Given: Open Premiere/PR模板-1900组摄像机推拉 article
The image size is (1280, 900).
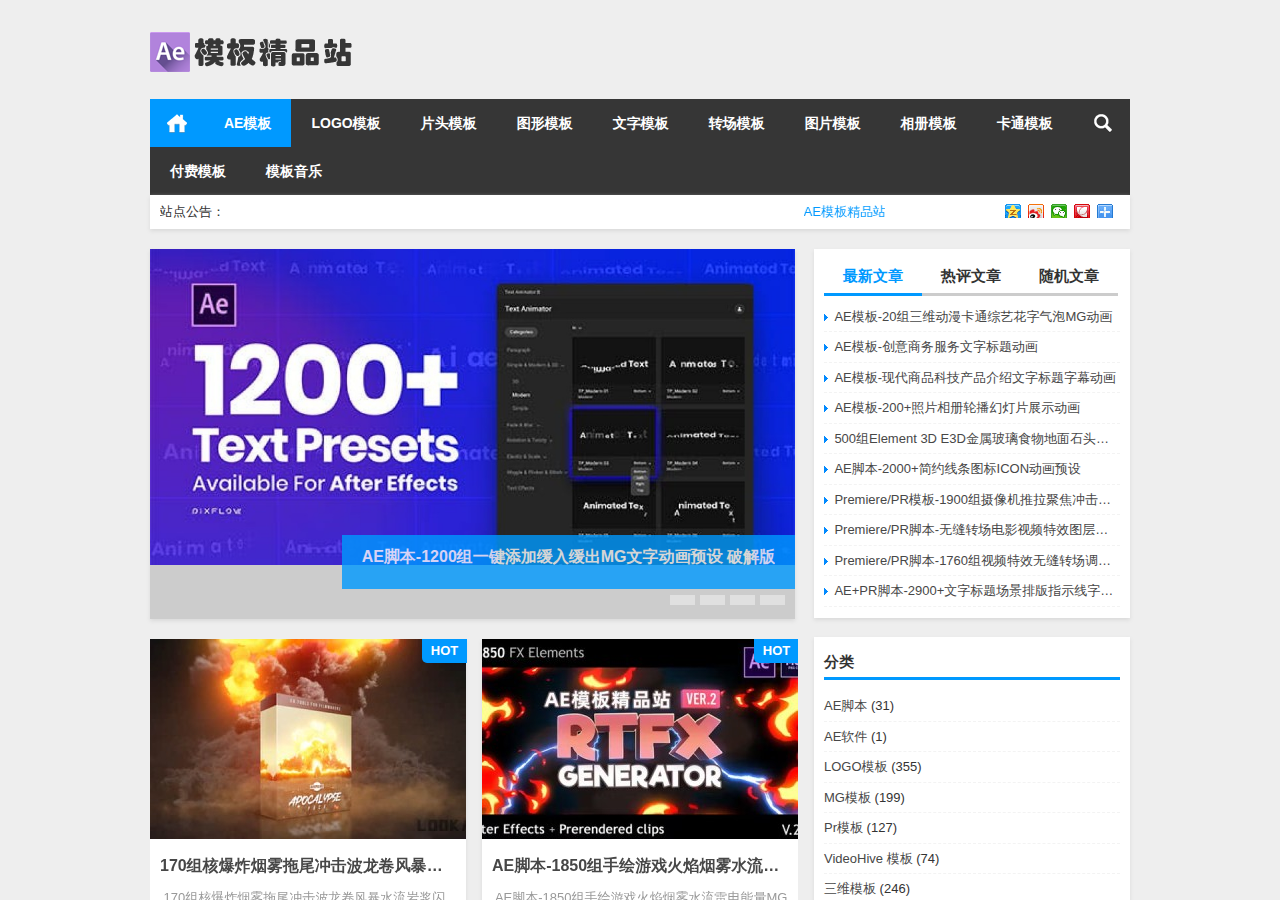Looking at the screenshot, I should (973, 500).
